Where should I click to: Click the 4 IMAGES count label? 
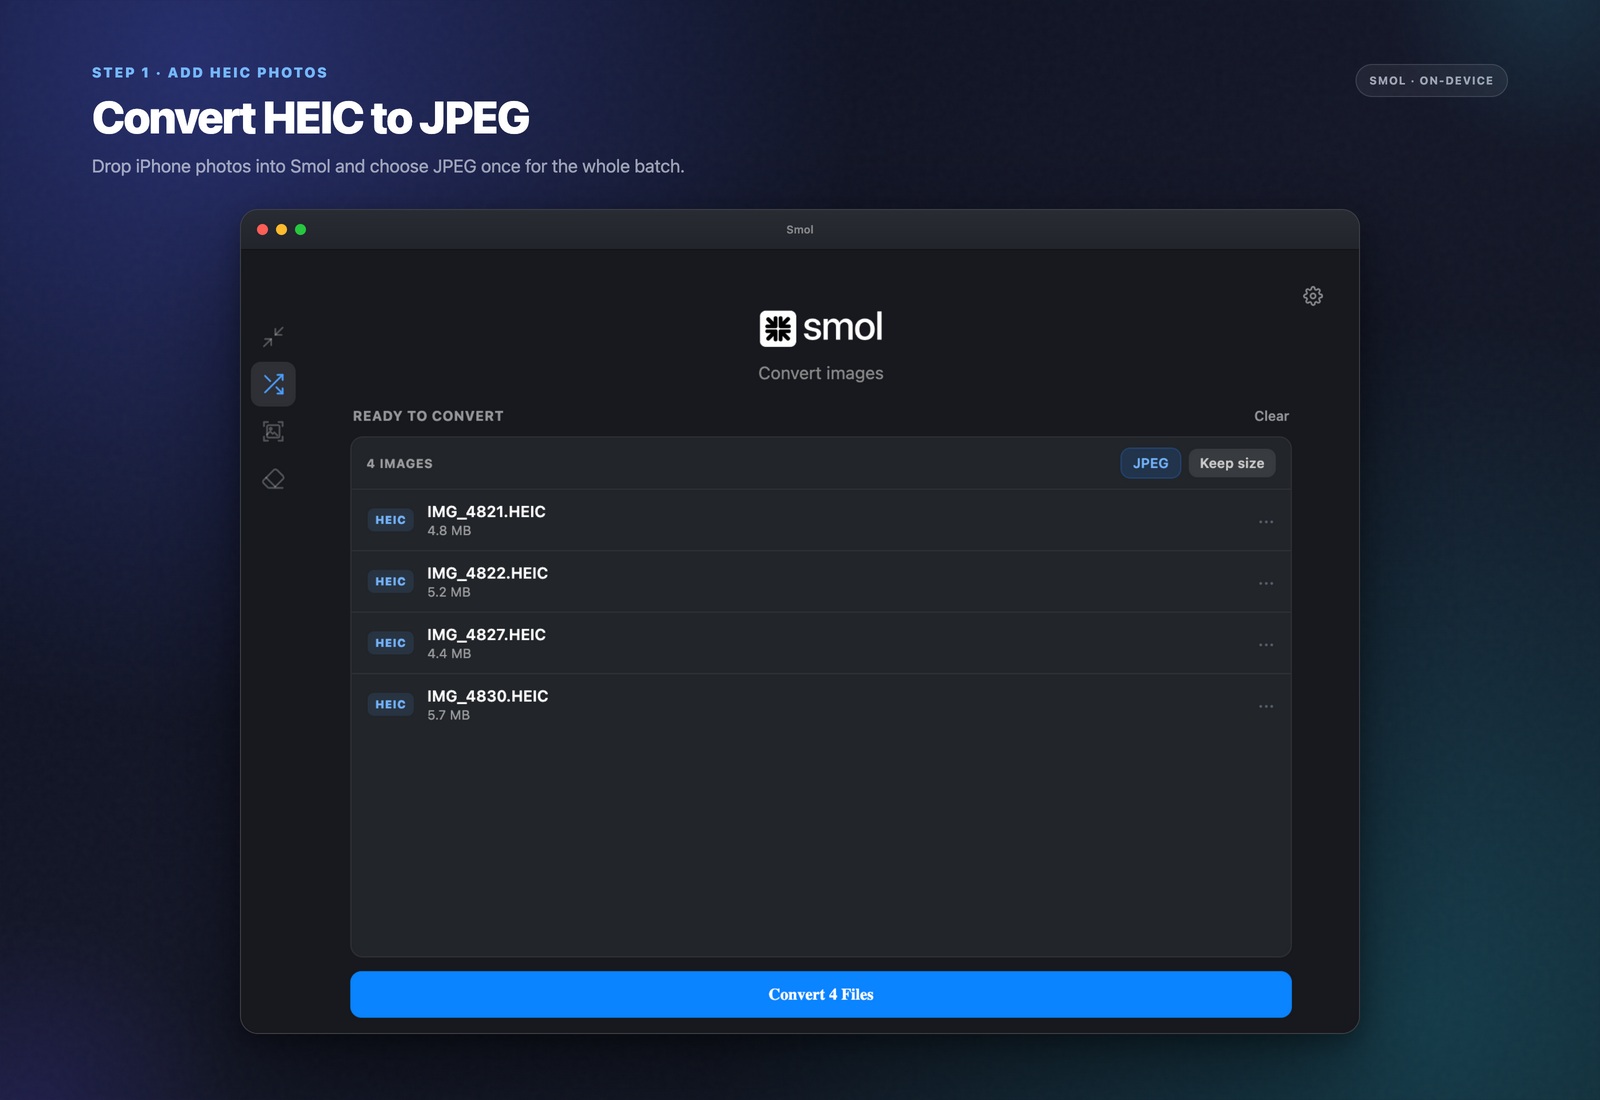click(x=399, y=464)
